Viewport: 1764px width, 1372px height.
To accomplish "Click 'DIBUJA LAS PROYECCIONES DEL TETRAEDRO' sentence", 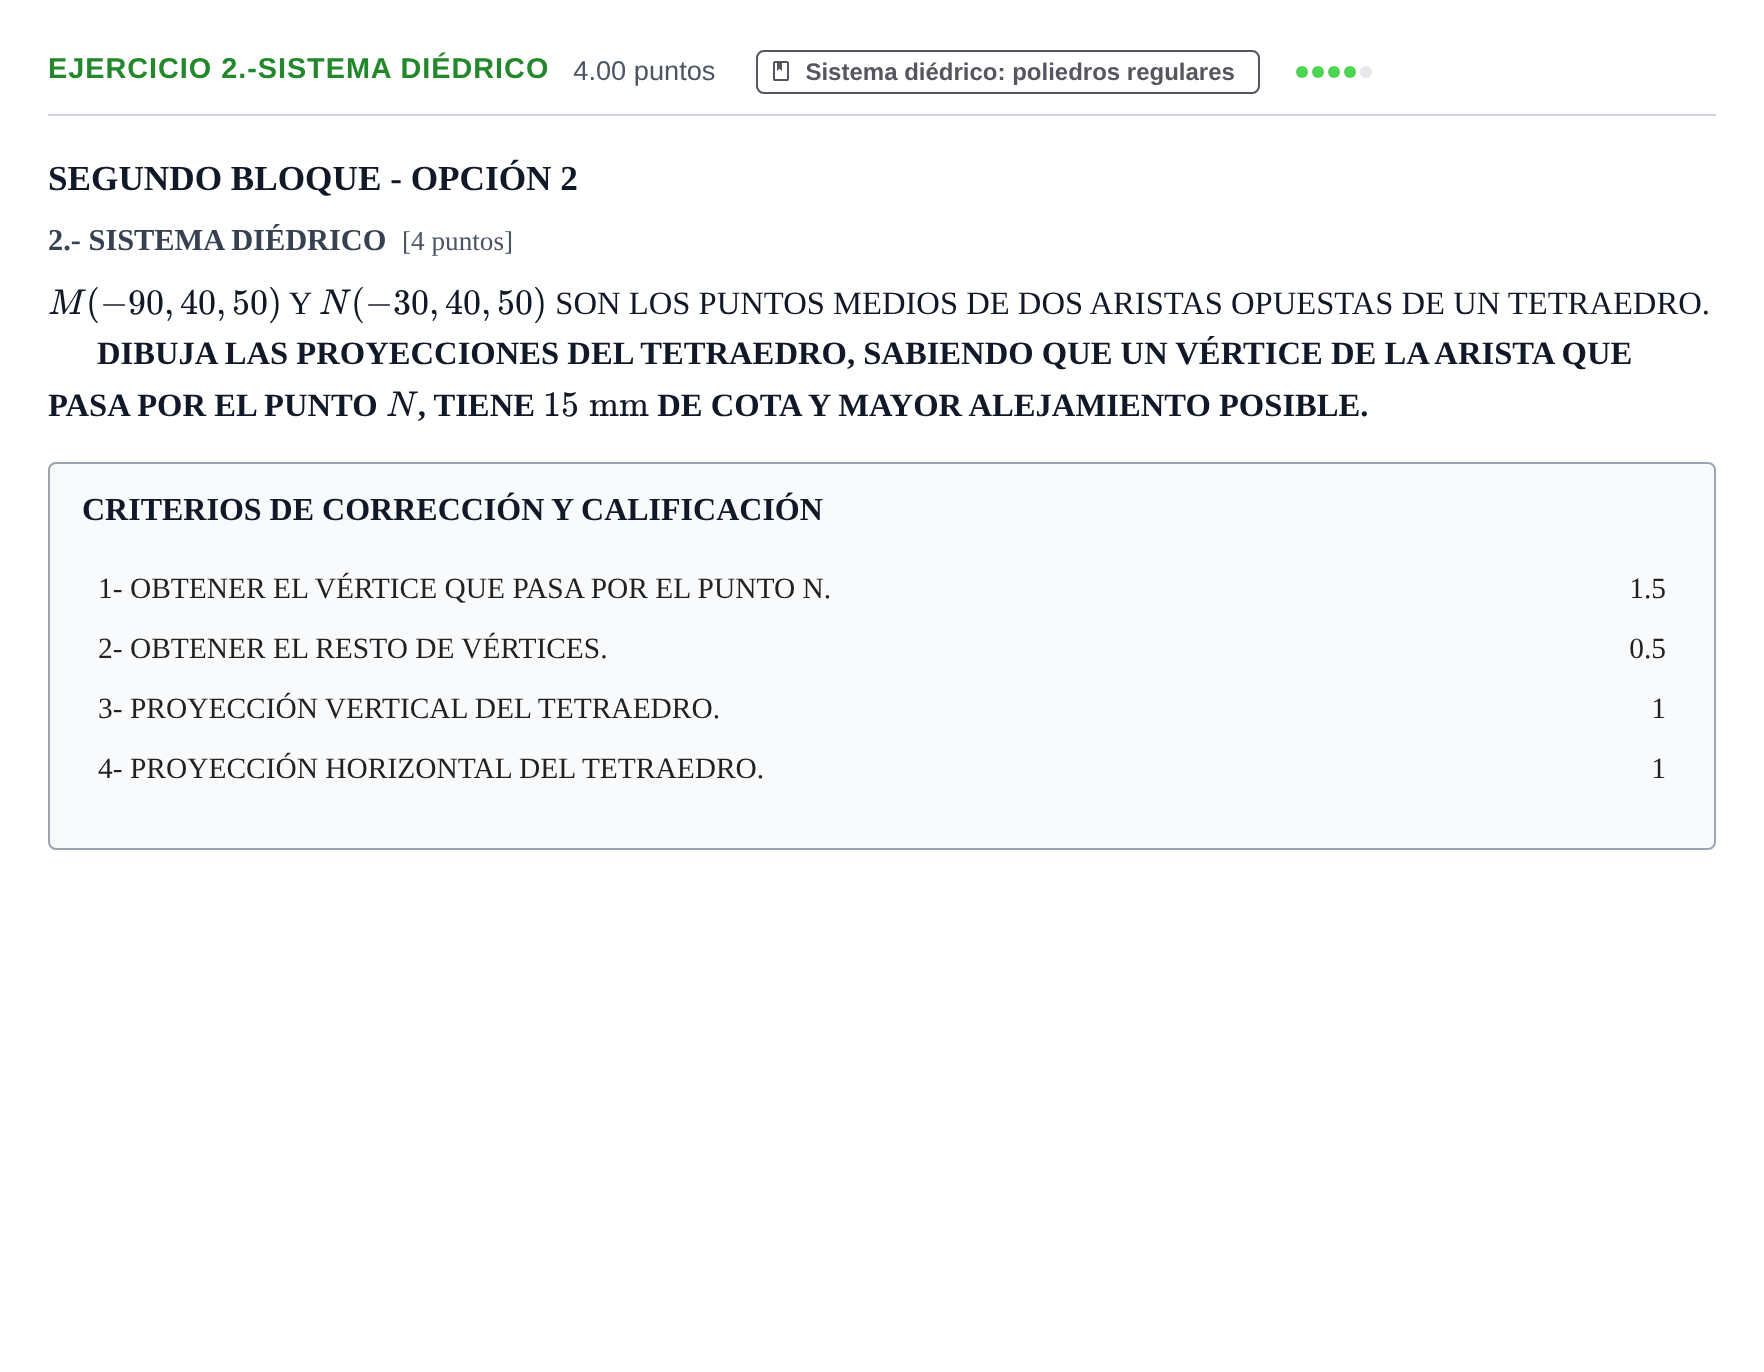I will (x=840, y=380).
